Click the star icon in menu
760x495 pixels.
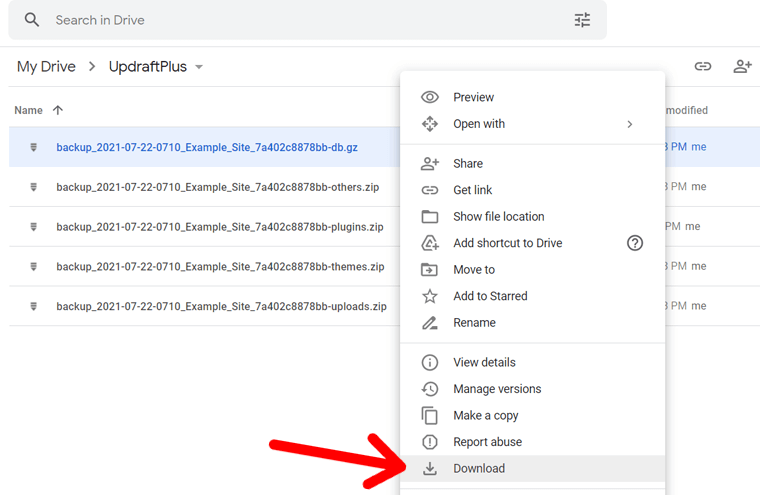(429, 296)
